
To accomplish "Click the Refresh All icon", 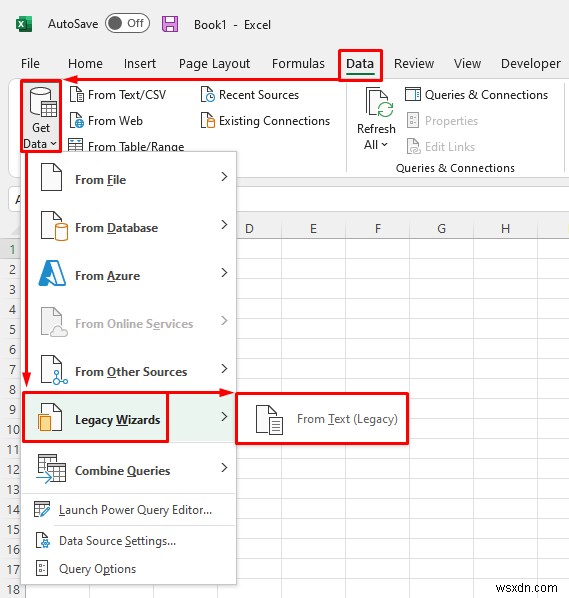I will 379,102.
